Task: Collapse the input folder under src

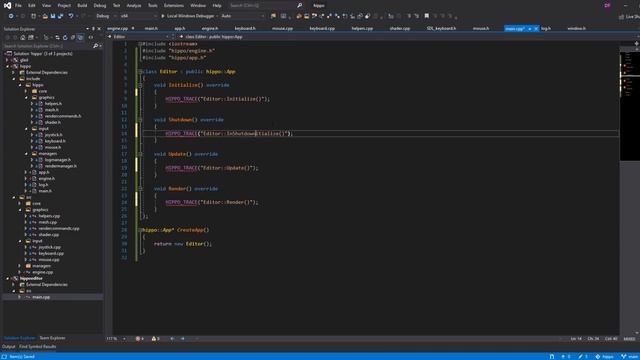Action: pyautogui.click(x=20, y=241)
